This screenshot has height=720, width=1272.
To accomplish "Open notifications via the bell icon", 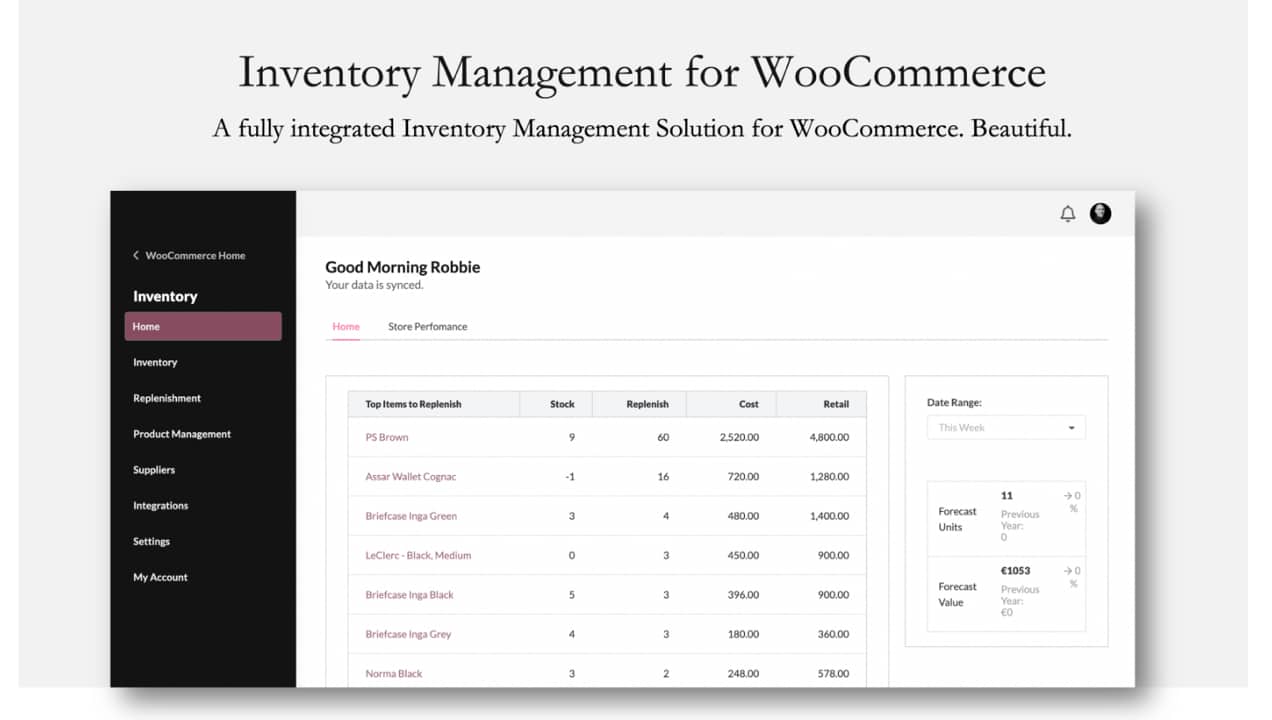I will (1067, 213).
